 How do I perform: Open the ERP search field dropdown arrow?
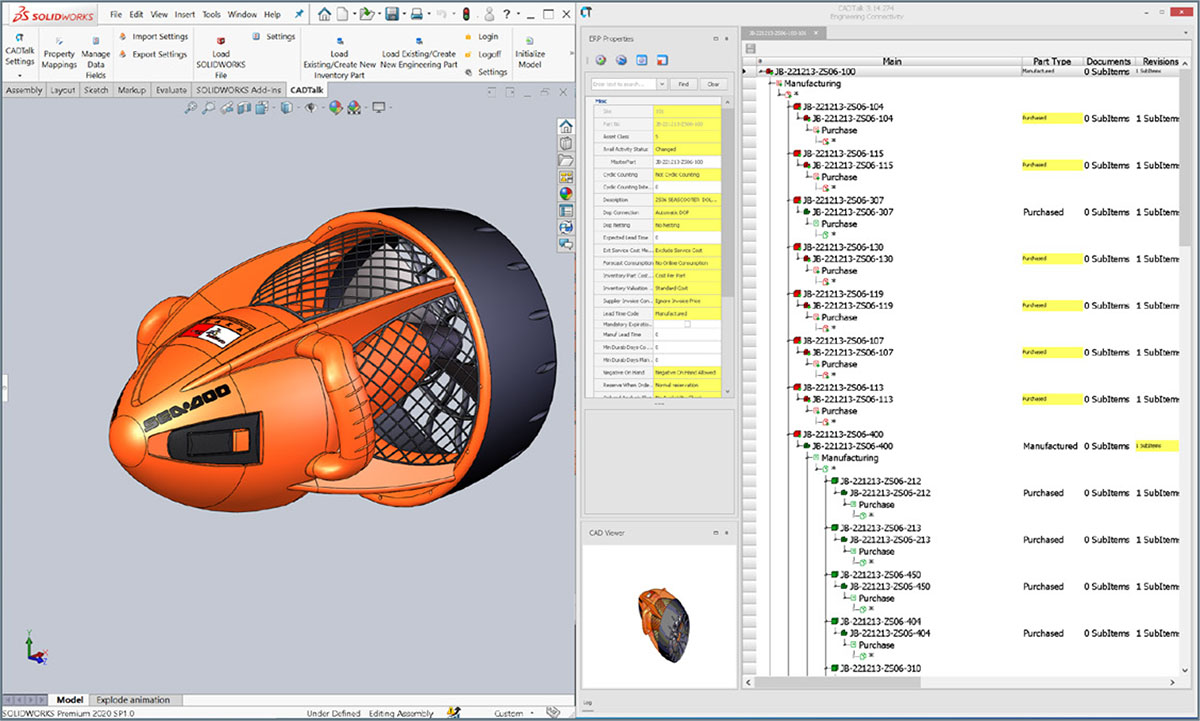662,85
